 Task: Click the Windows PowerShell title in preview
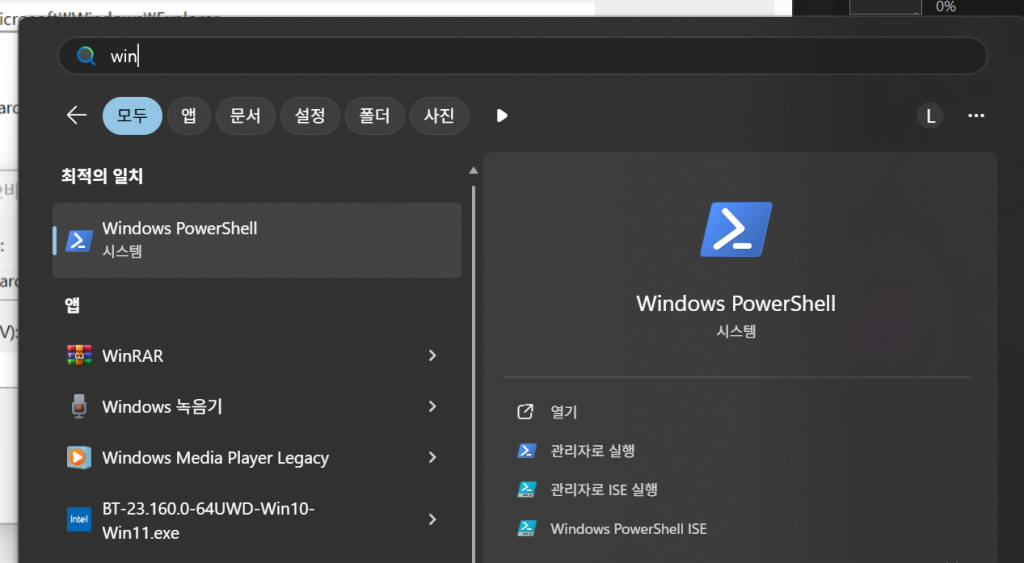pos(736,304)
